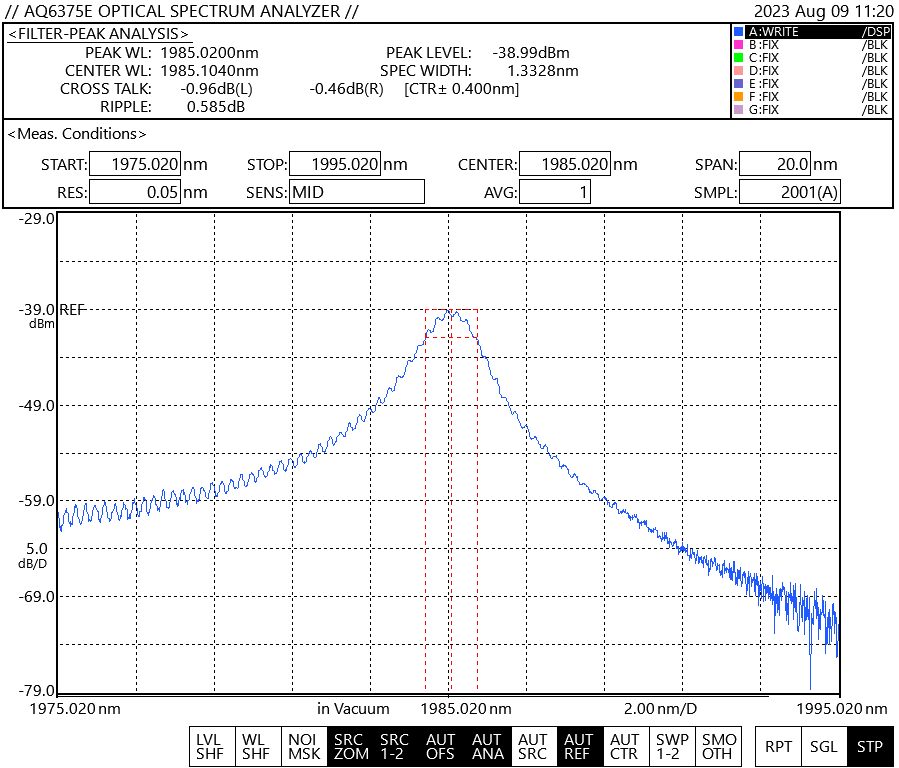Screen dimensions: 899x768
Task: Click the START wavelength input field
Action: pos(135,165)
